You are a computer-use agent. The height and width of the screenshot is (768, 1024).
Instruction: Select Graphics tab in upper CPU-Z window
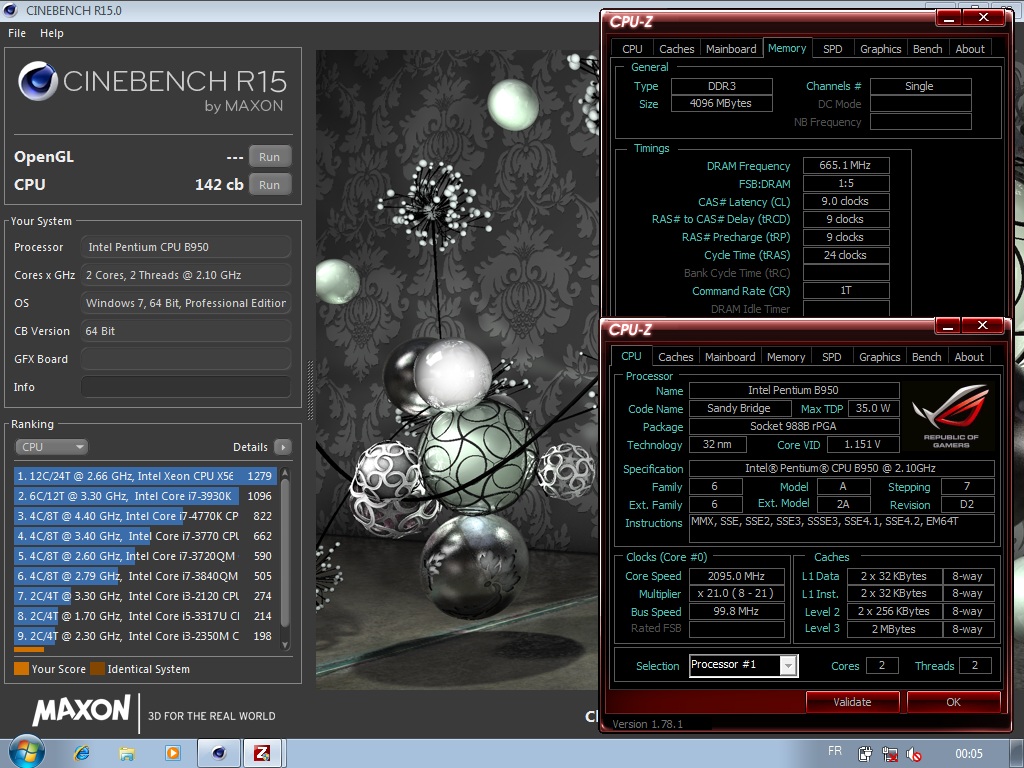tap(880, 49)
